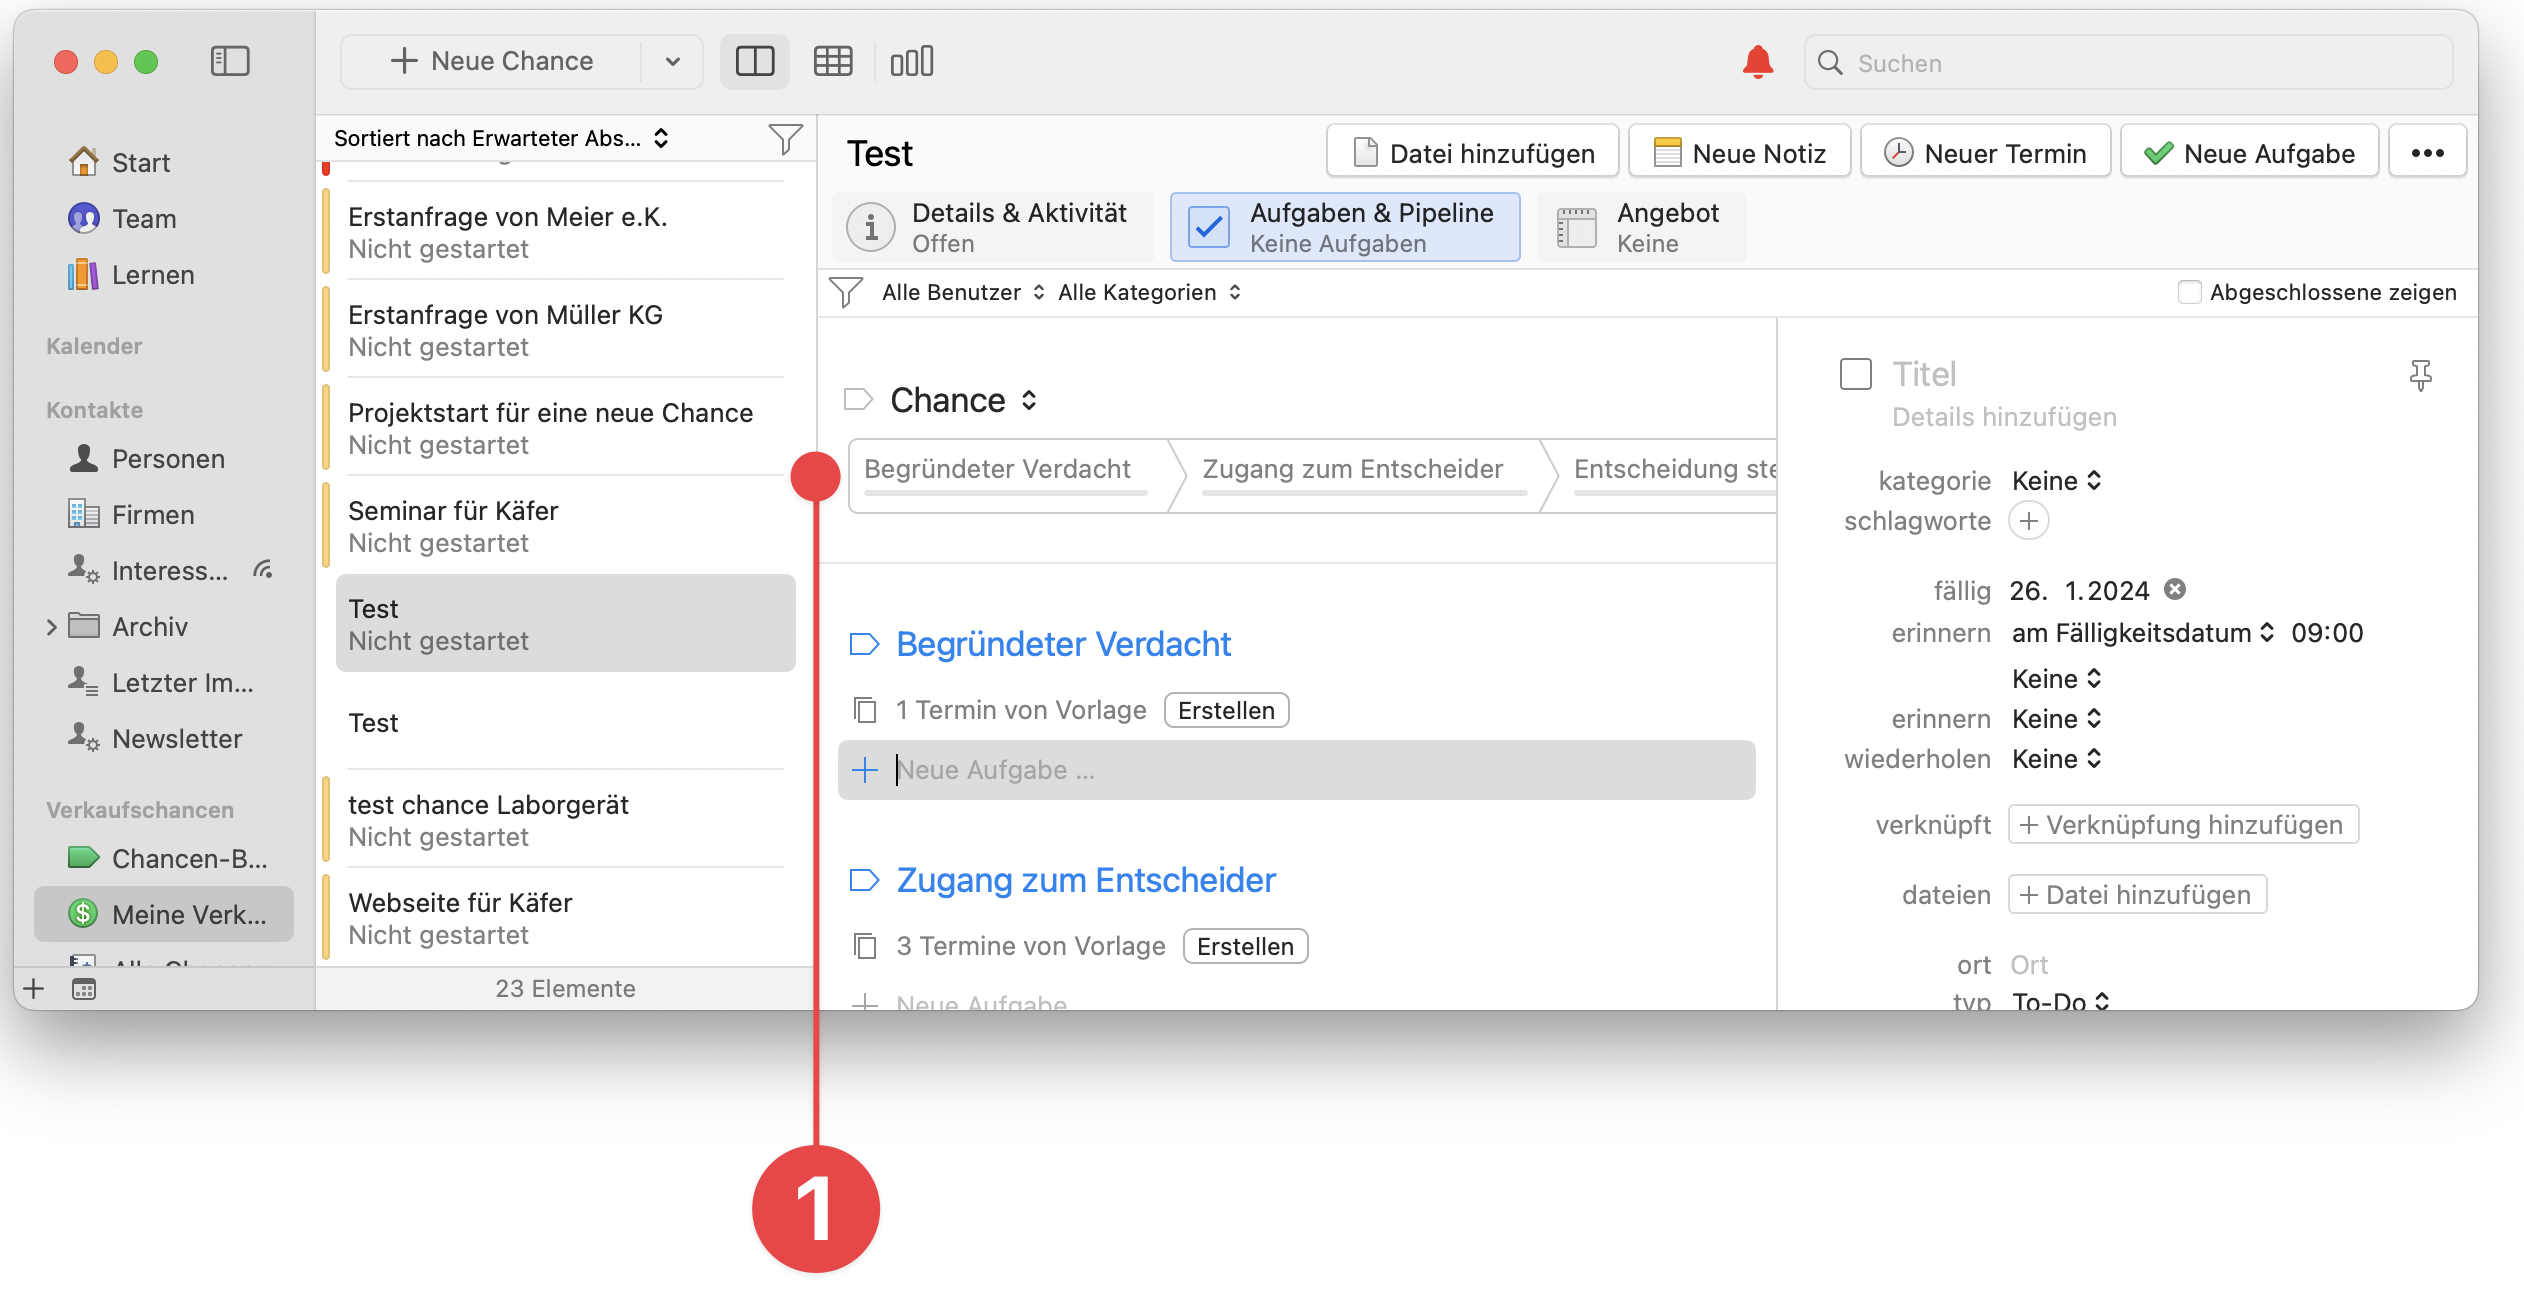Switch to Details & Aktivität tab
Screen dimensions: 2524x1294
point(993,227)
